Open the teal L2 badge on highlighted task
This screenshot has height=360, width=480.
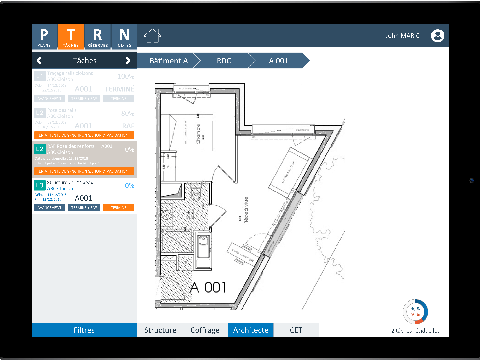[x=40, y=149]
